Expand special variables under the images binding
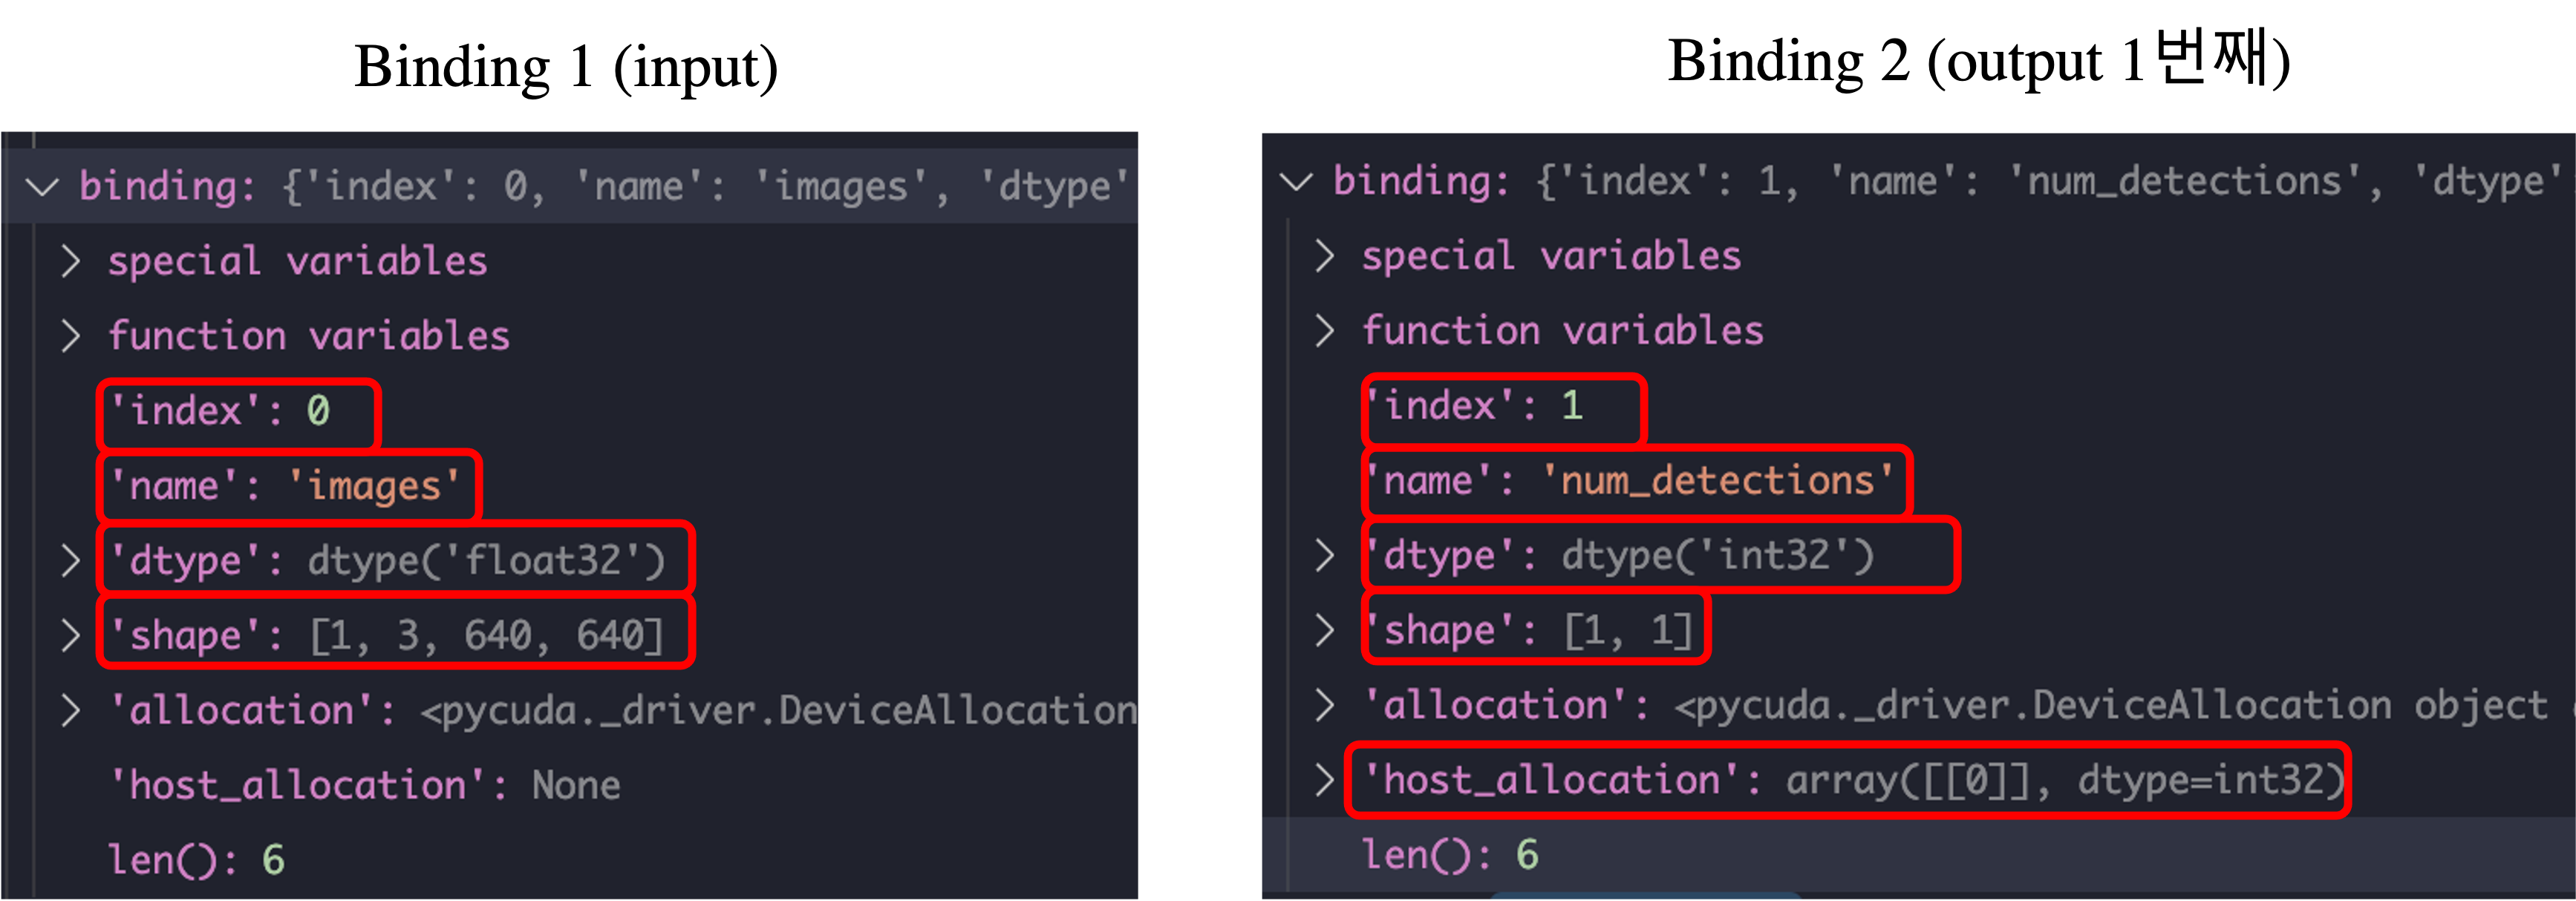The width and height of the screenshot is (2576, 901). (71, 261)
